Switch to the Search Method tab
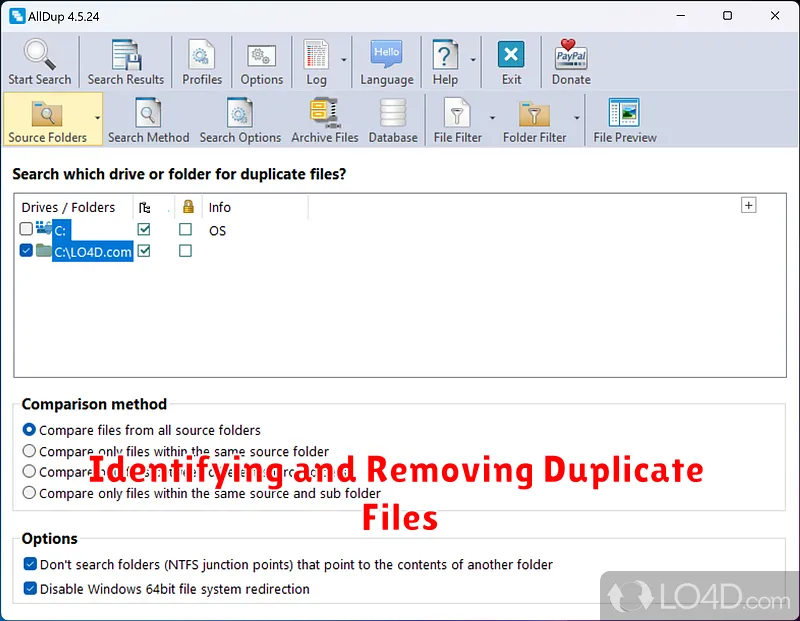The height and width of the screenshot is (621, 800). pos(148,120)
